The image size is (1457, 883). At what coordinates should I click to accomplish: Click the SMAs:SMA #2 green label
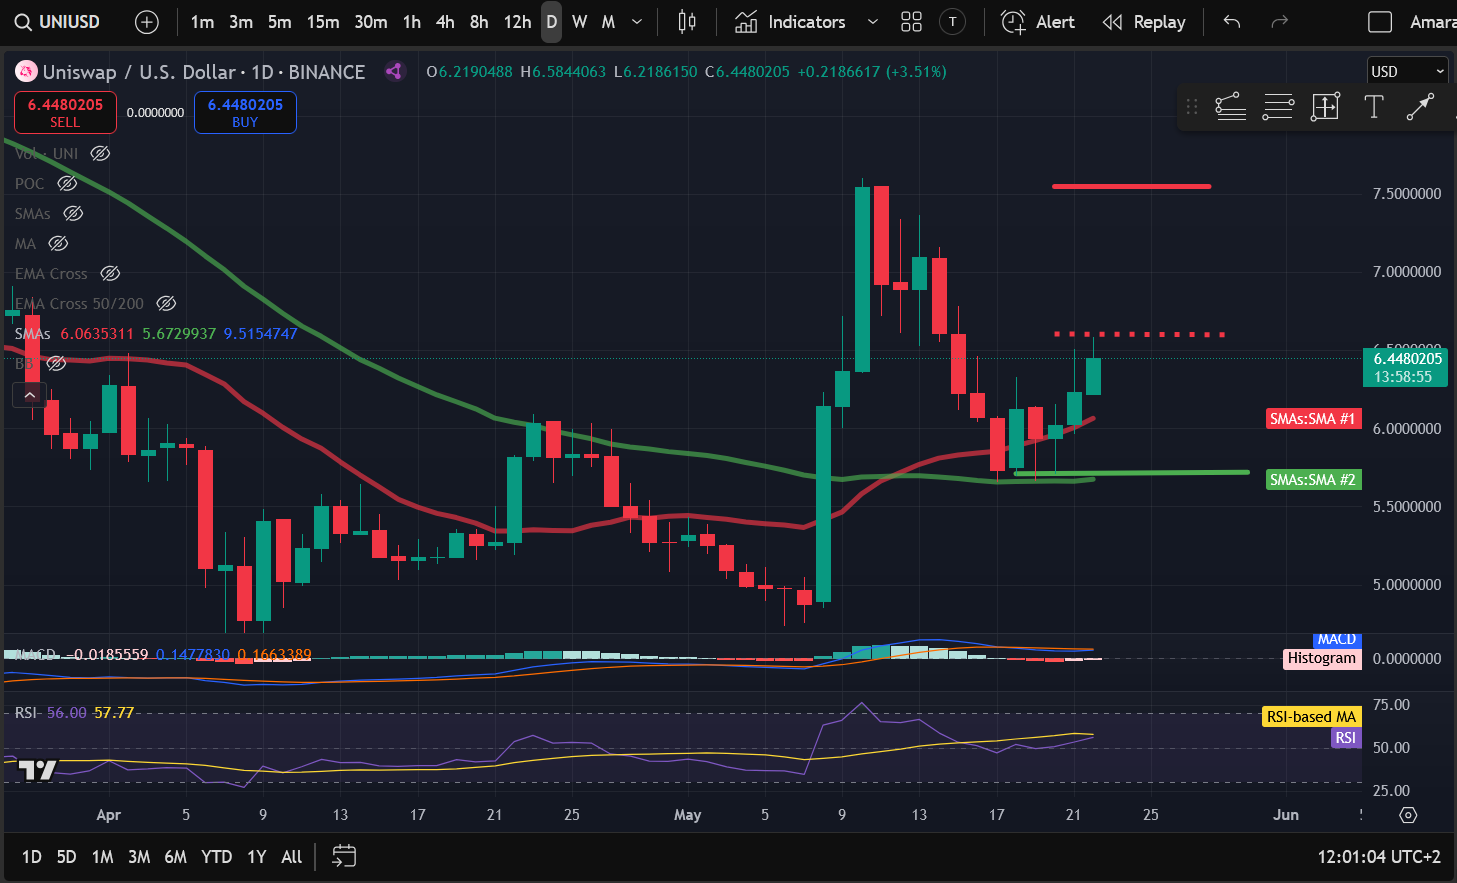point(1312,480)
